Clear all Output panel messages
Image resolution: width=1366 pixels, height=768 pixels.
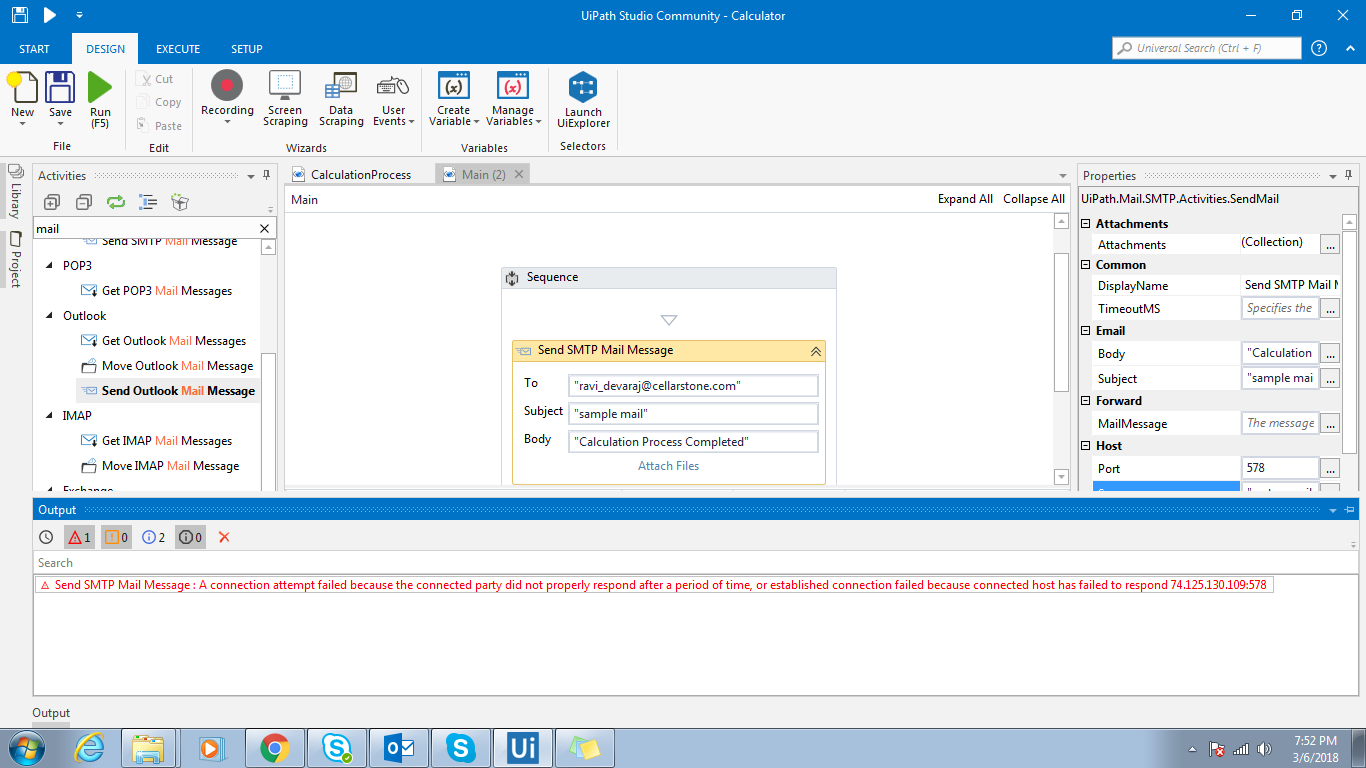(224, 537)
